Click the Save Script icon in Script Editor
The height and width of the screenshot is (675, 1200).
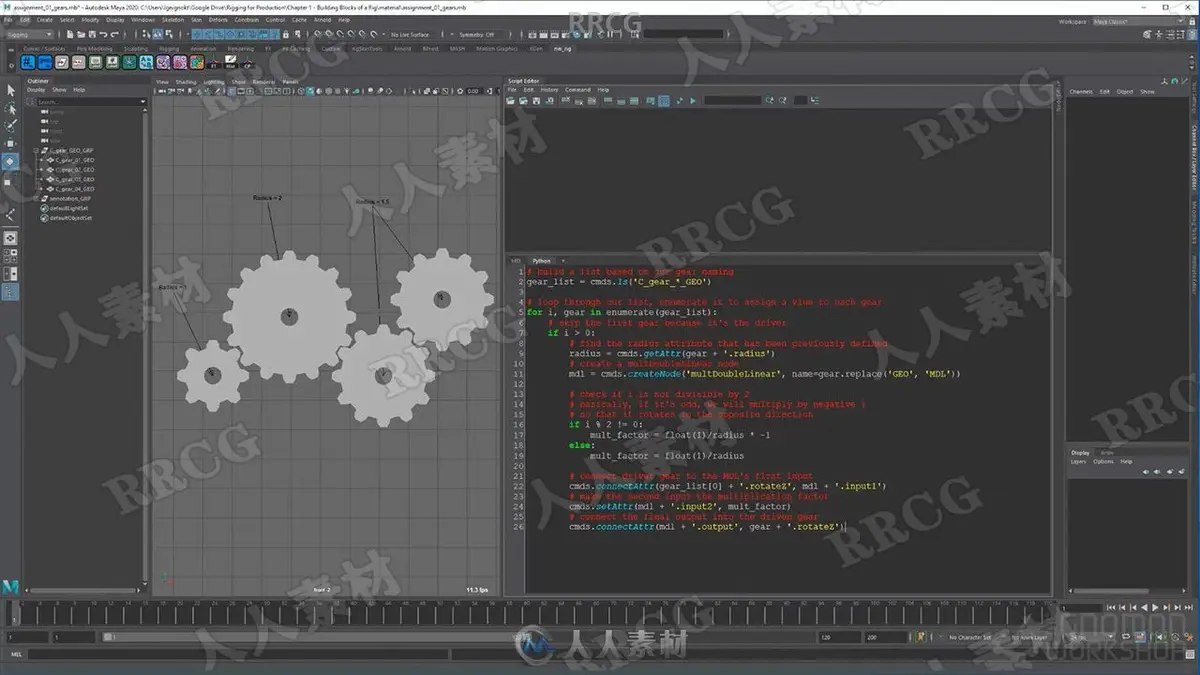(536, 100)
